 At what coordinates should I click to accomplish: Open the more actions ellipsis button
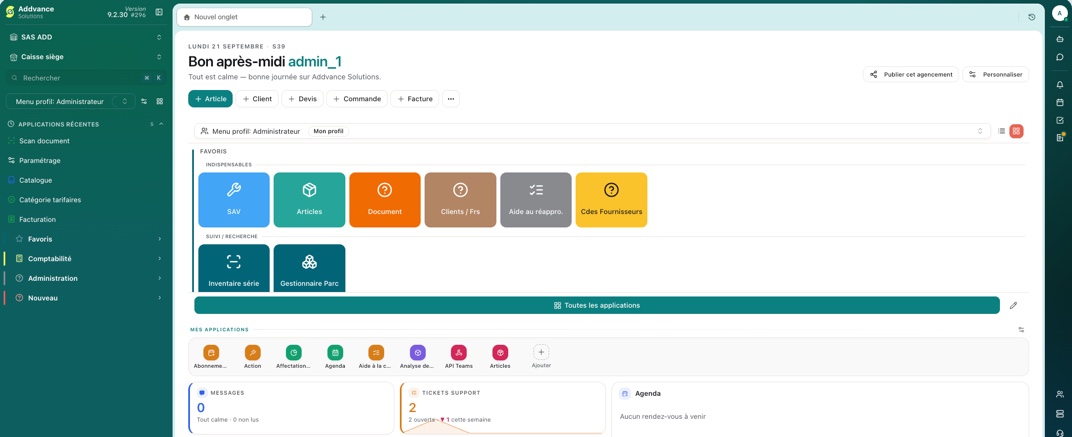coord(451,98)
